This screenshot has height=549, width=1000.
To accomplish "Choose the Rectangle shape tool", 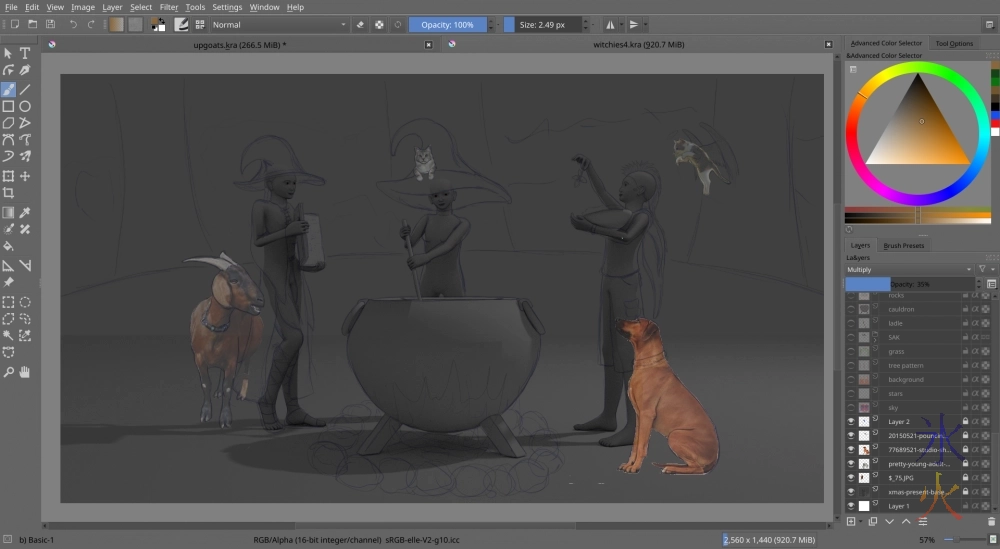I will (x=8, y=106).
